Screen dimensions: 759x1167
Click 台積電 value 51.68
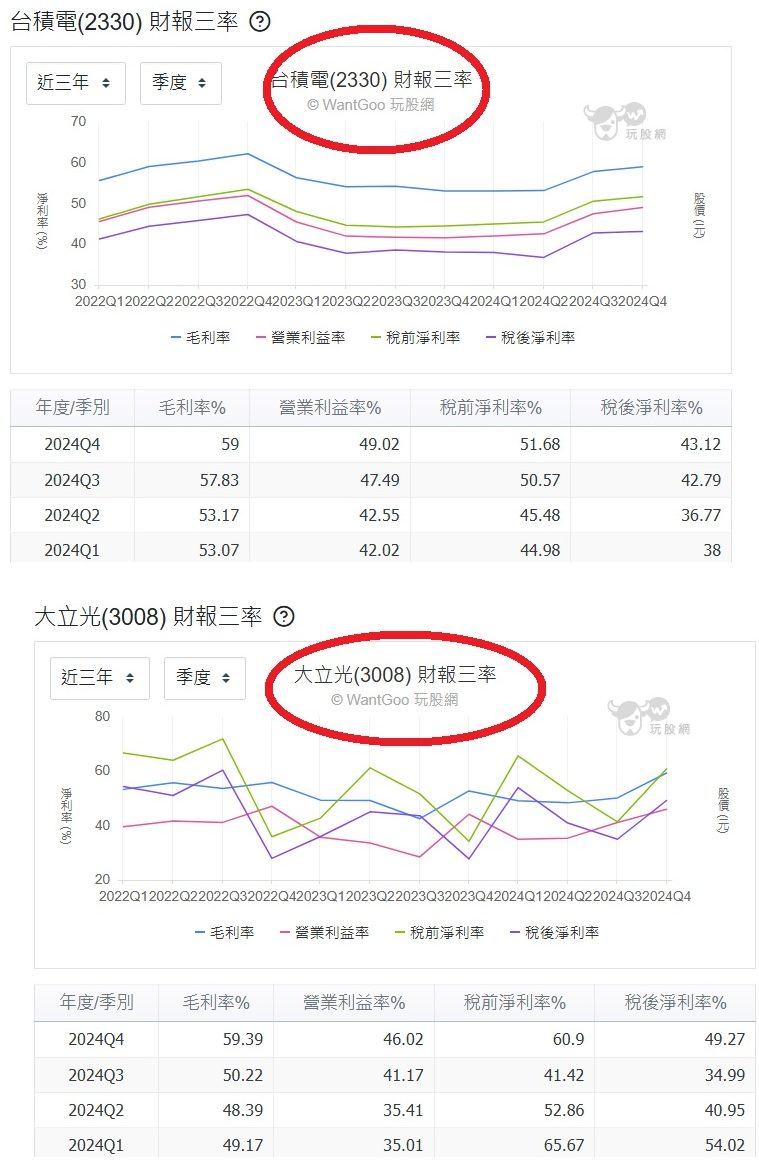coord(540,444)
